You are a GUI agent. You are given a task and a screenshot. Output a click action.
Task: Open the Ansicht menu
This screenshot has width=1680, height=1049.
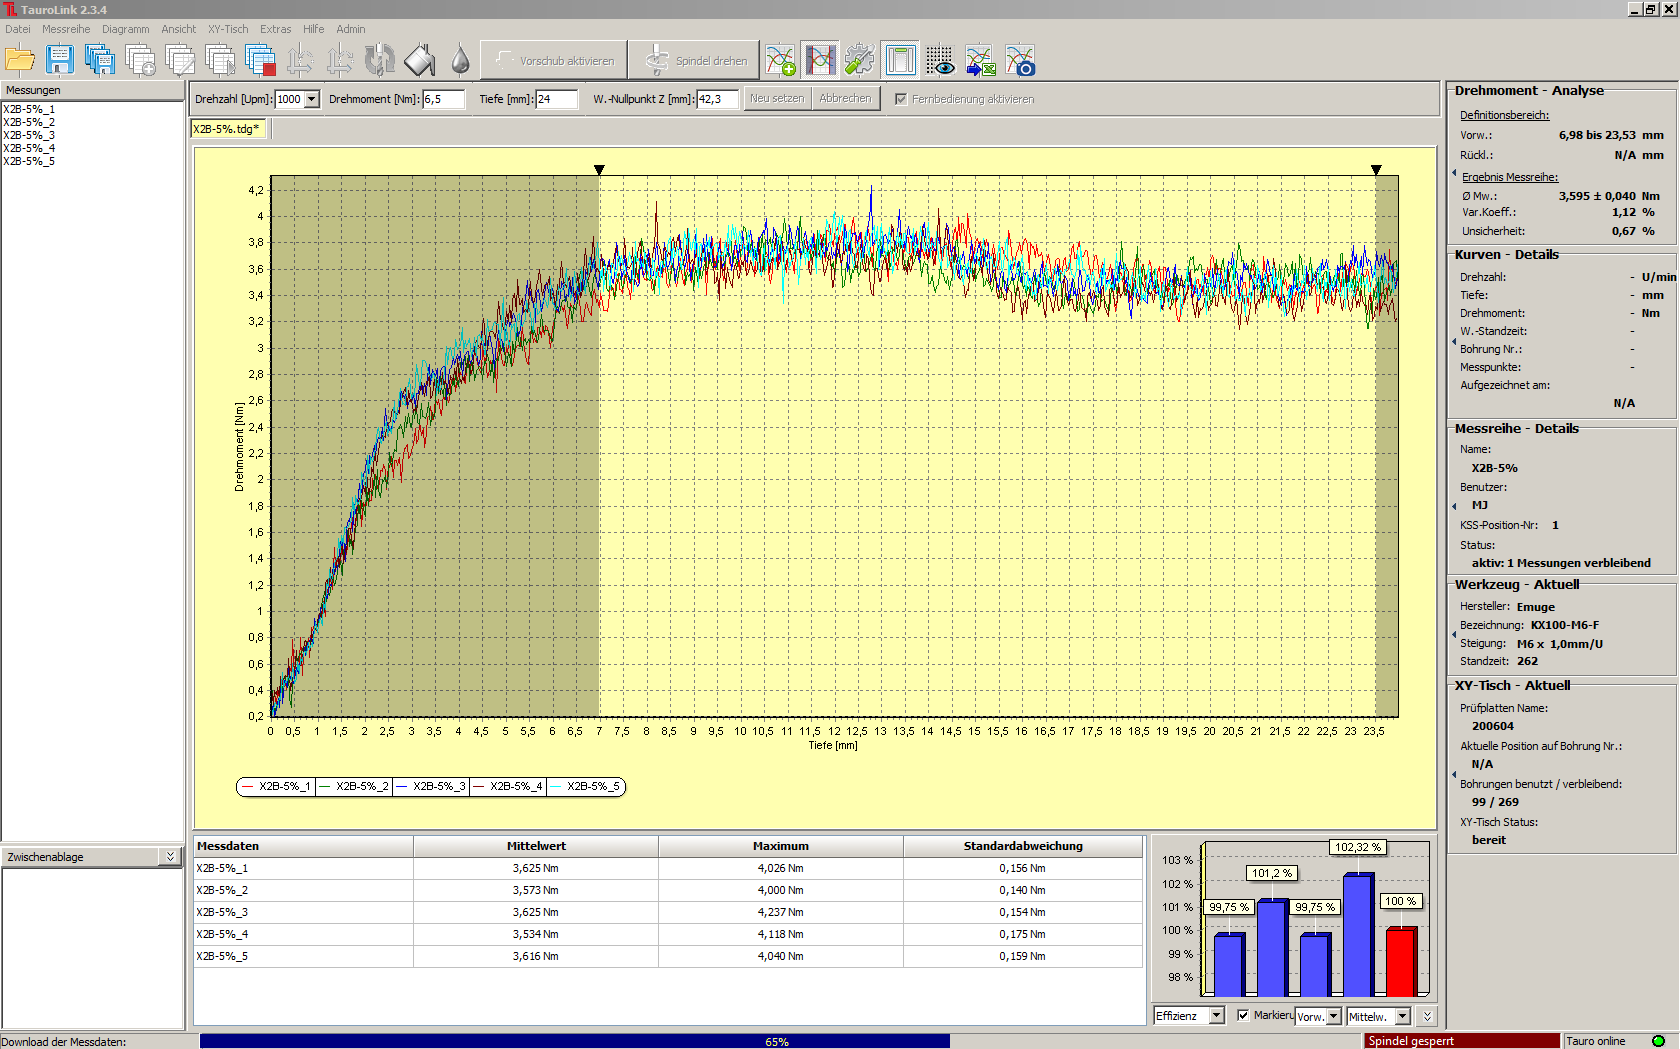(179, 29)
